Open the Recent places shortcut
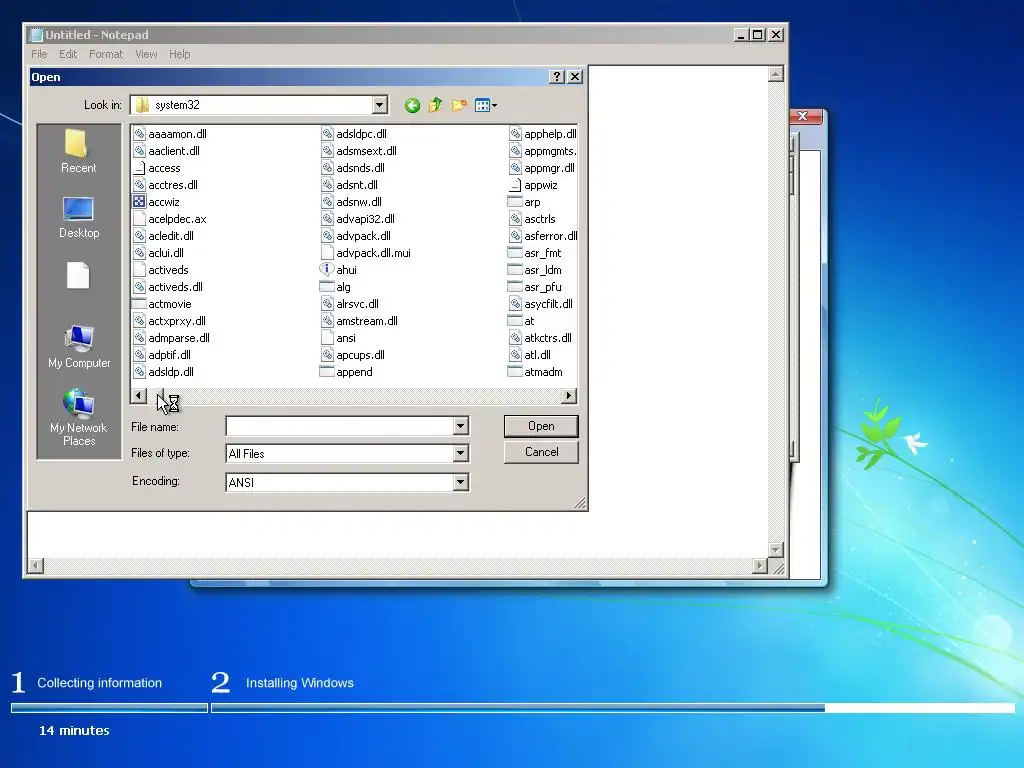 point(78,152)
